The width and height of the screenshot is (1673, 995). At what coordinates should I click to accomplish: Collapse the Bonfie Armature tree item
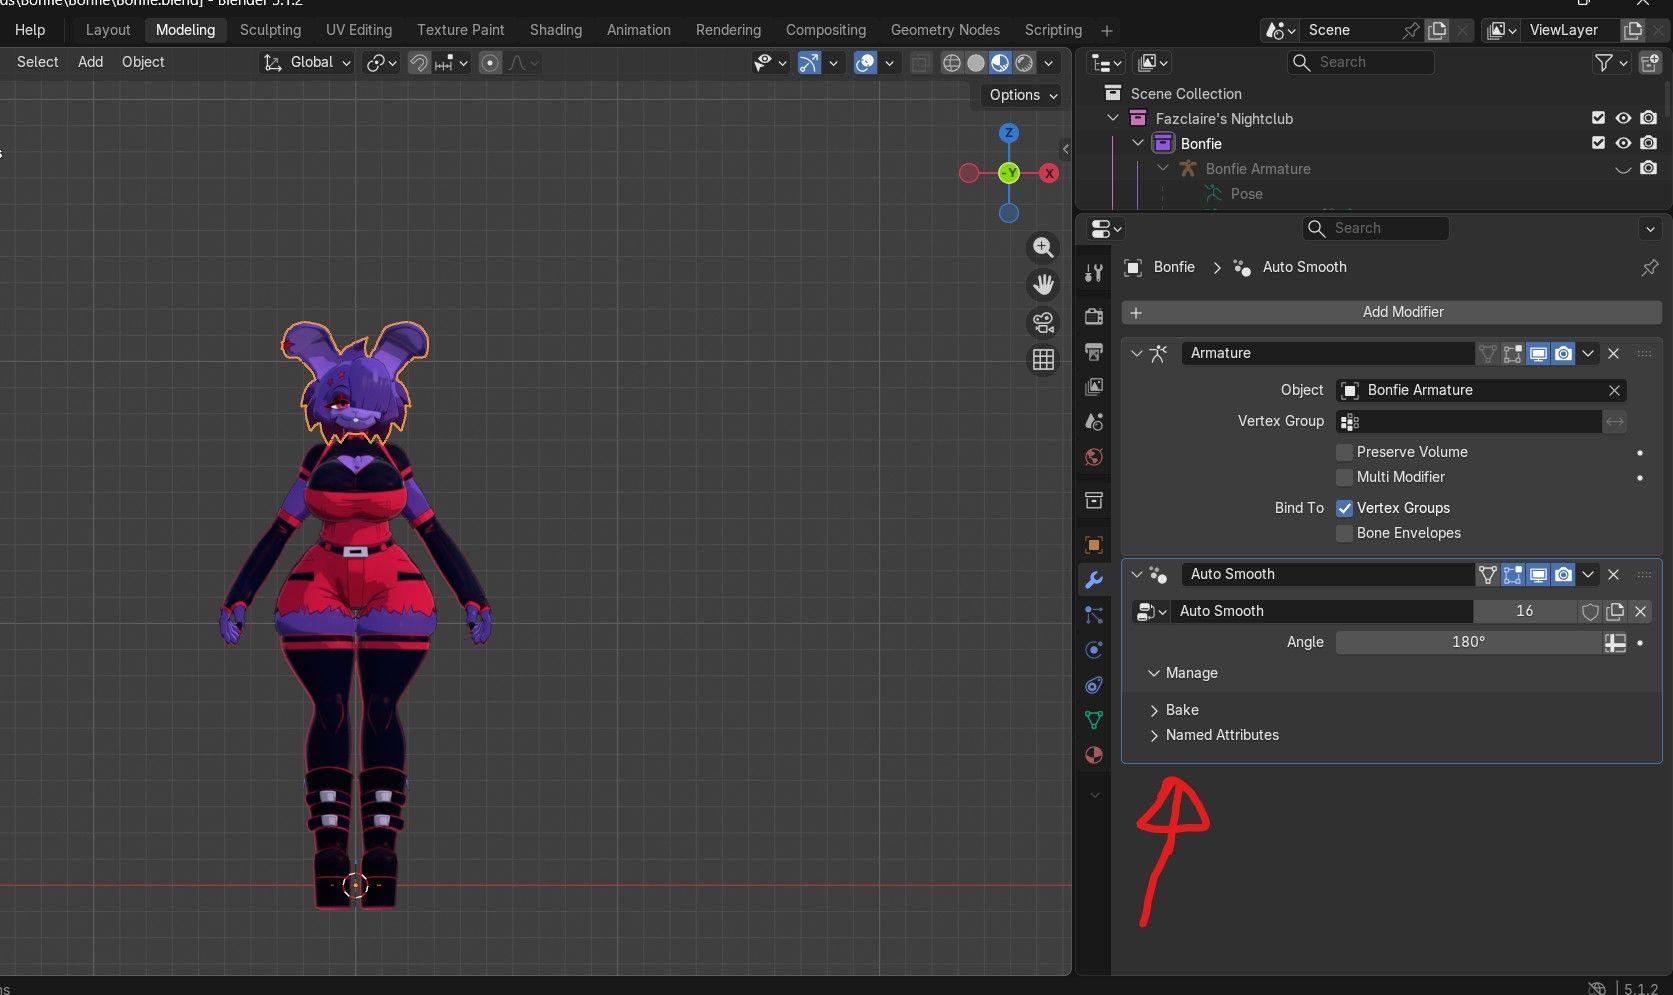click(1163, 168)
